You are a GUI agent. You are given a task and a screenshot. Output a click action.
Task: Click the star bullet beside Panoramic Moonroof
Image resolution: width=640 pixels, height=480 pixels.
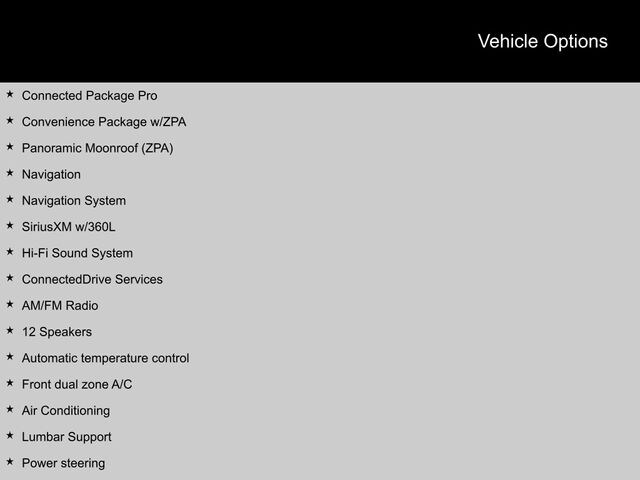(x=9, y=147)
